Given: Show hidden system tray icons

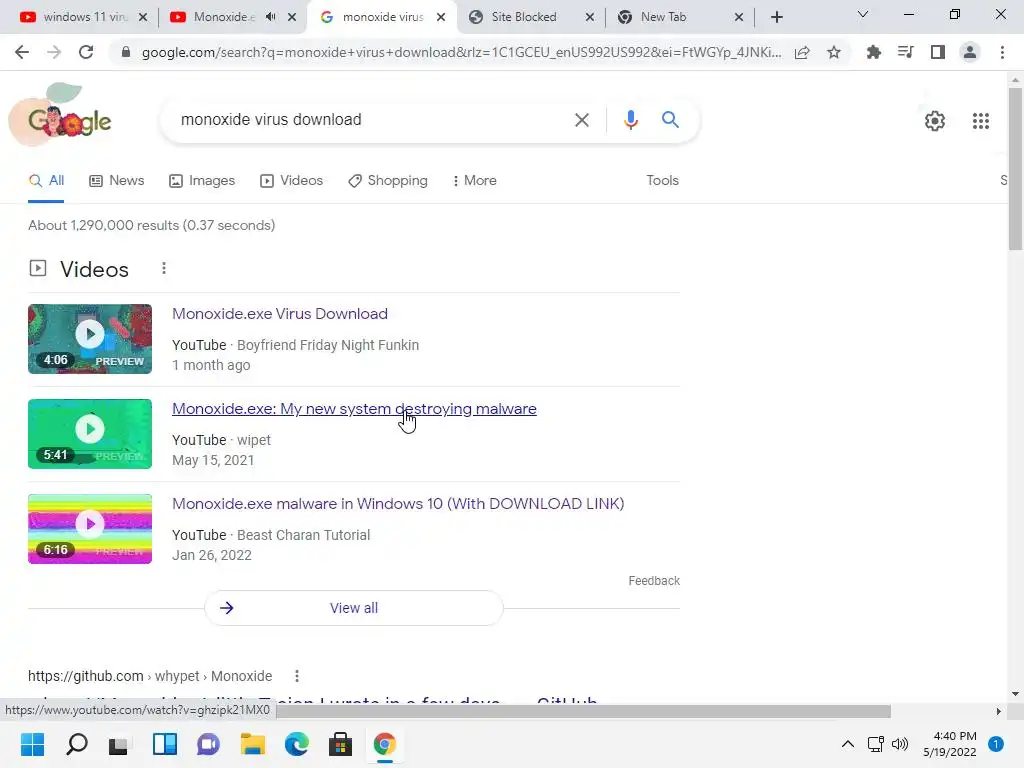Looking at the screenshot, I should pos(847,744).
